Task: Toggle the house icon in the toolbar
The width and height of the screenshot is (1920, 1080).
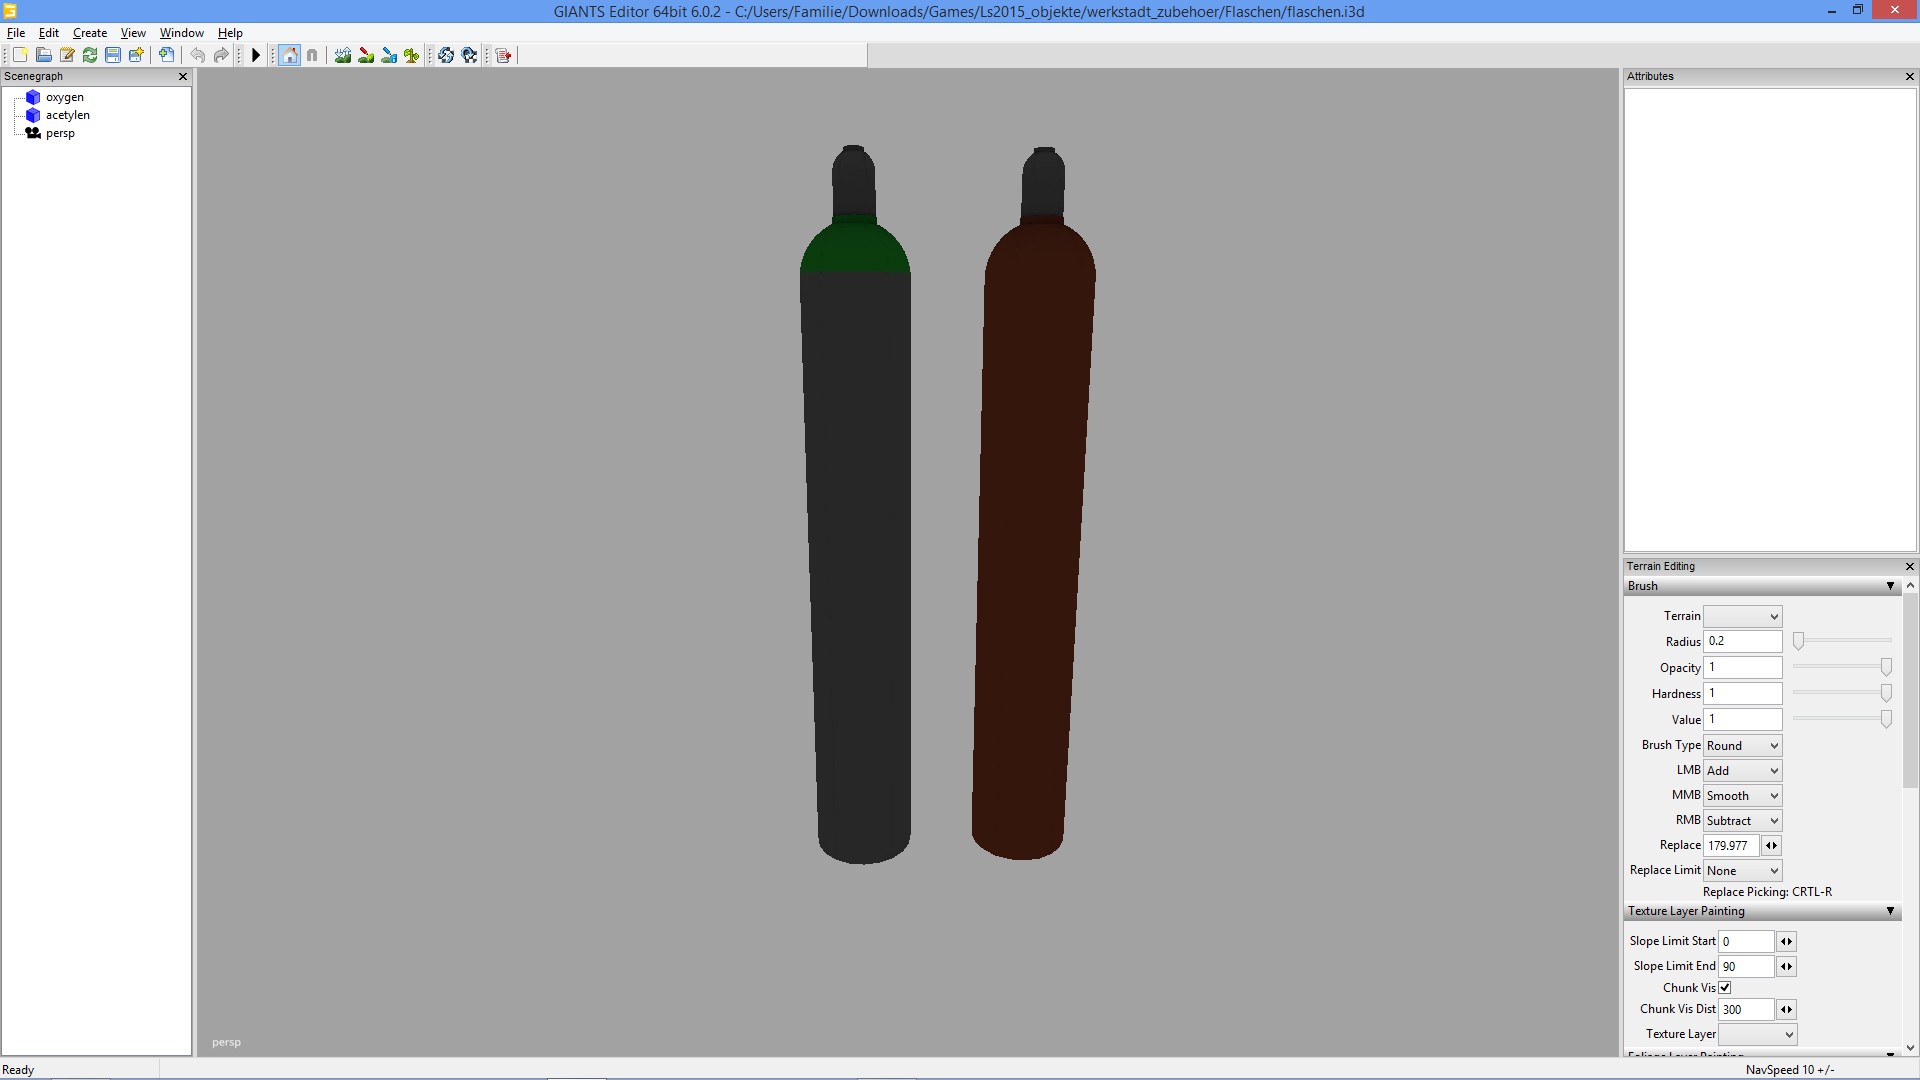Action: (289, 55)
